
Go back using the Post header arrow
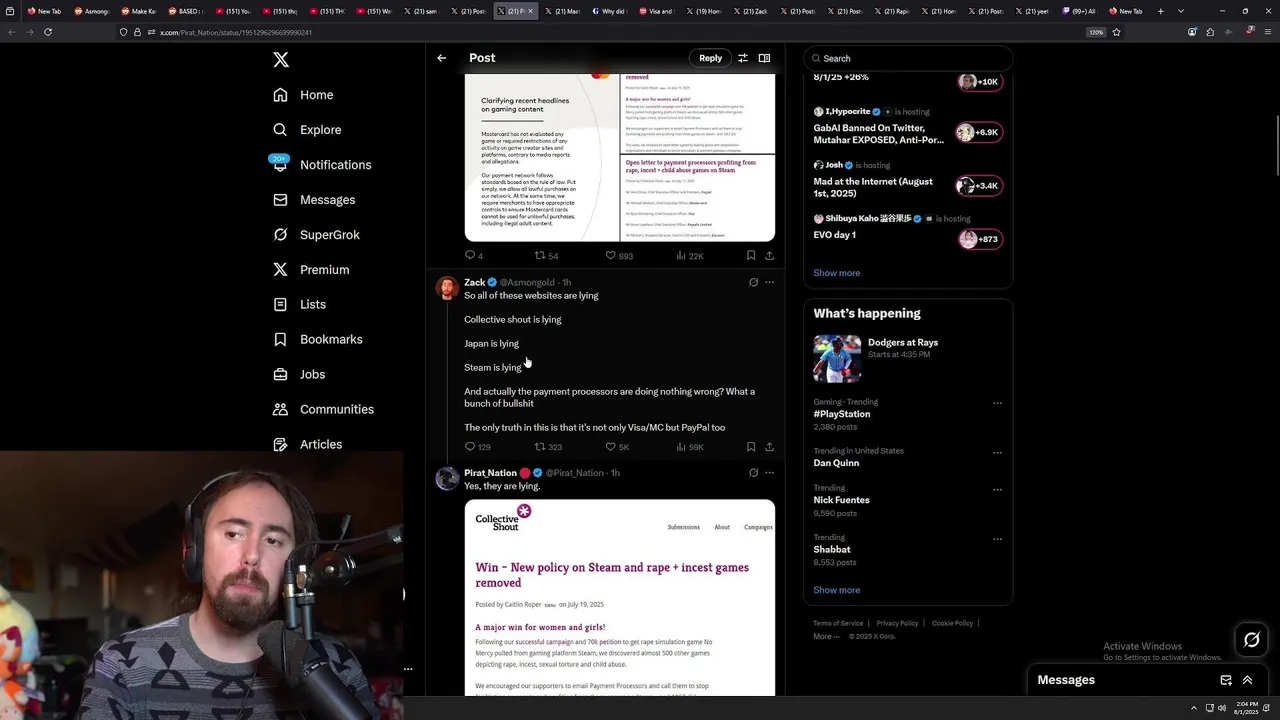coord(441,58)
